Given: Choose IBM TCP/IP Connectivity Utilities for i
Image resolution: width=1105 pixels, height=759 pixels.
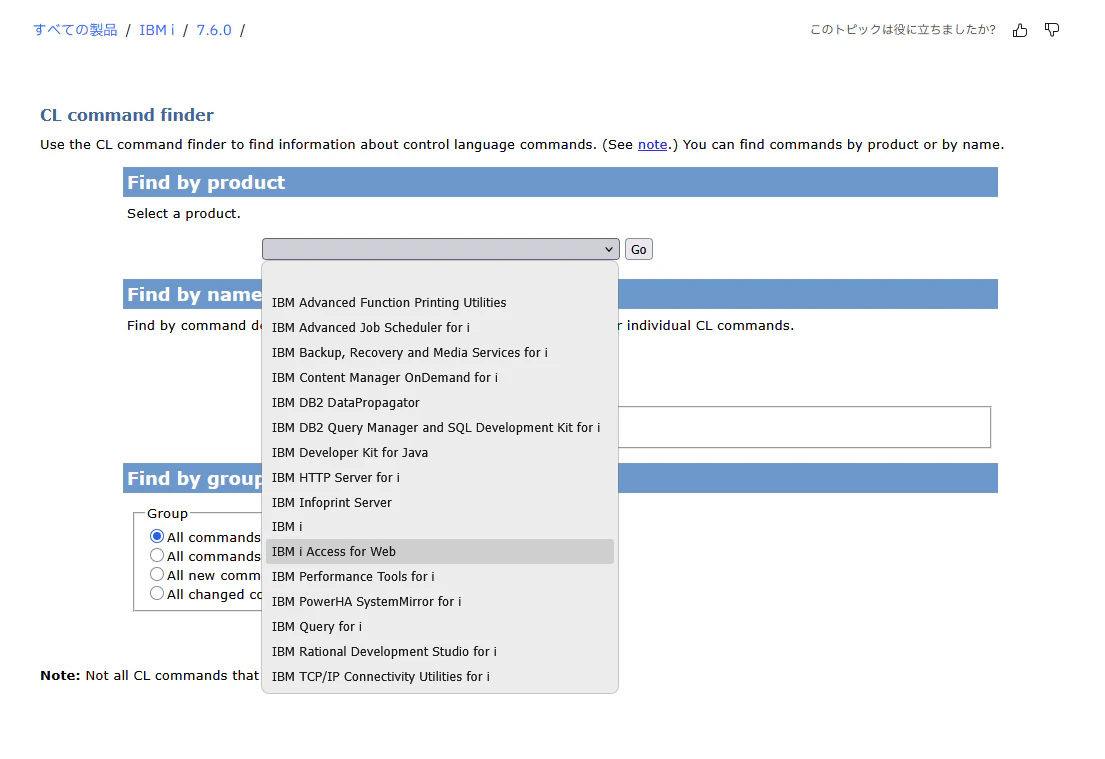Looking at the screenshot, I should tap(440, 677).
